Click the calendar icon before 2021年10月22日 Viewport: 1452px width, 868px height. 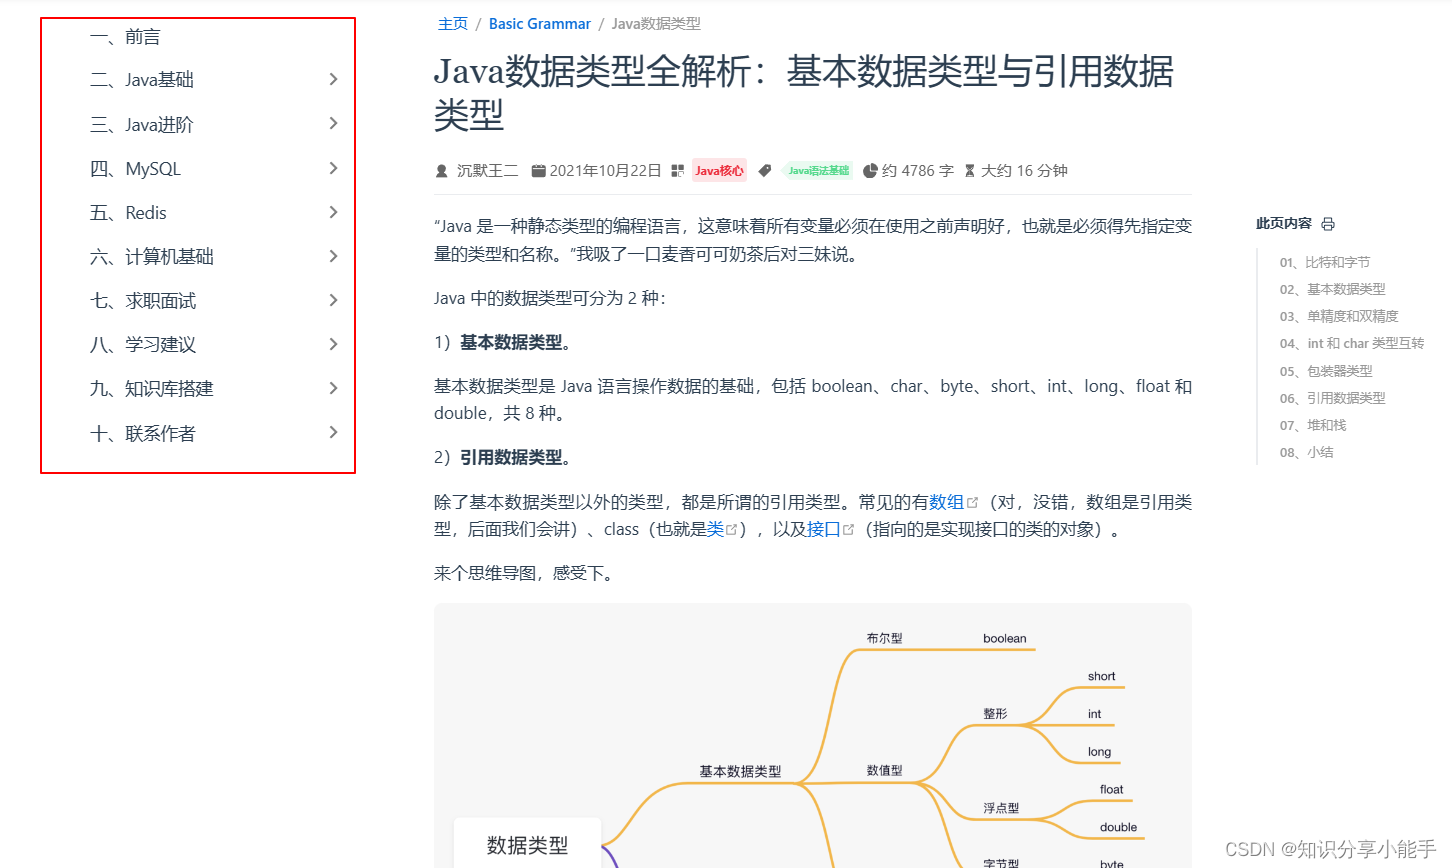click(538, 170)
